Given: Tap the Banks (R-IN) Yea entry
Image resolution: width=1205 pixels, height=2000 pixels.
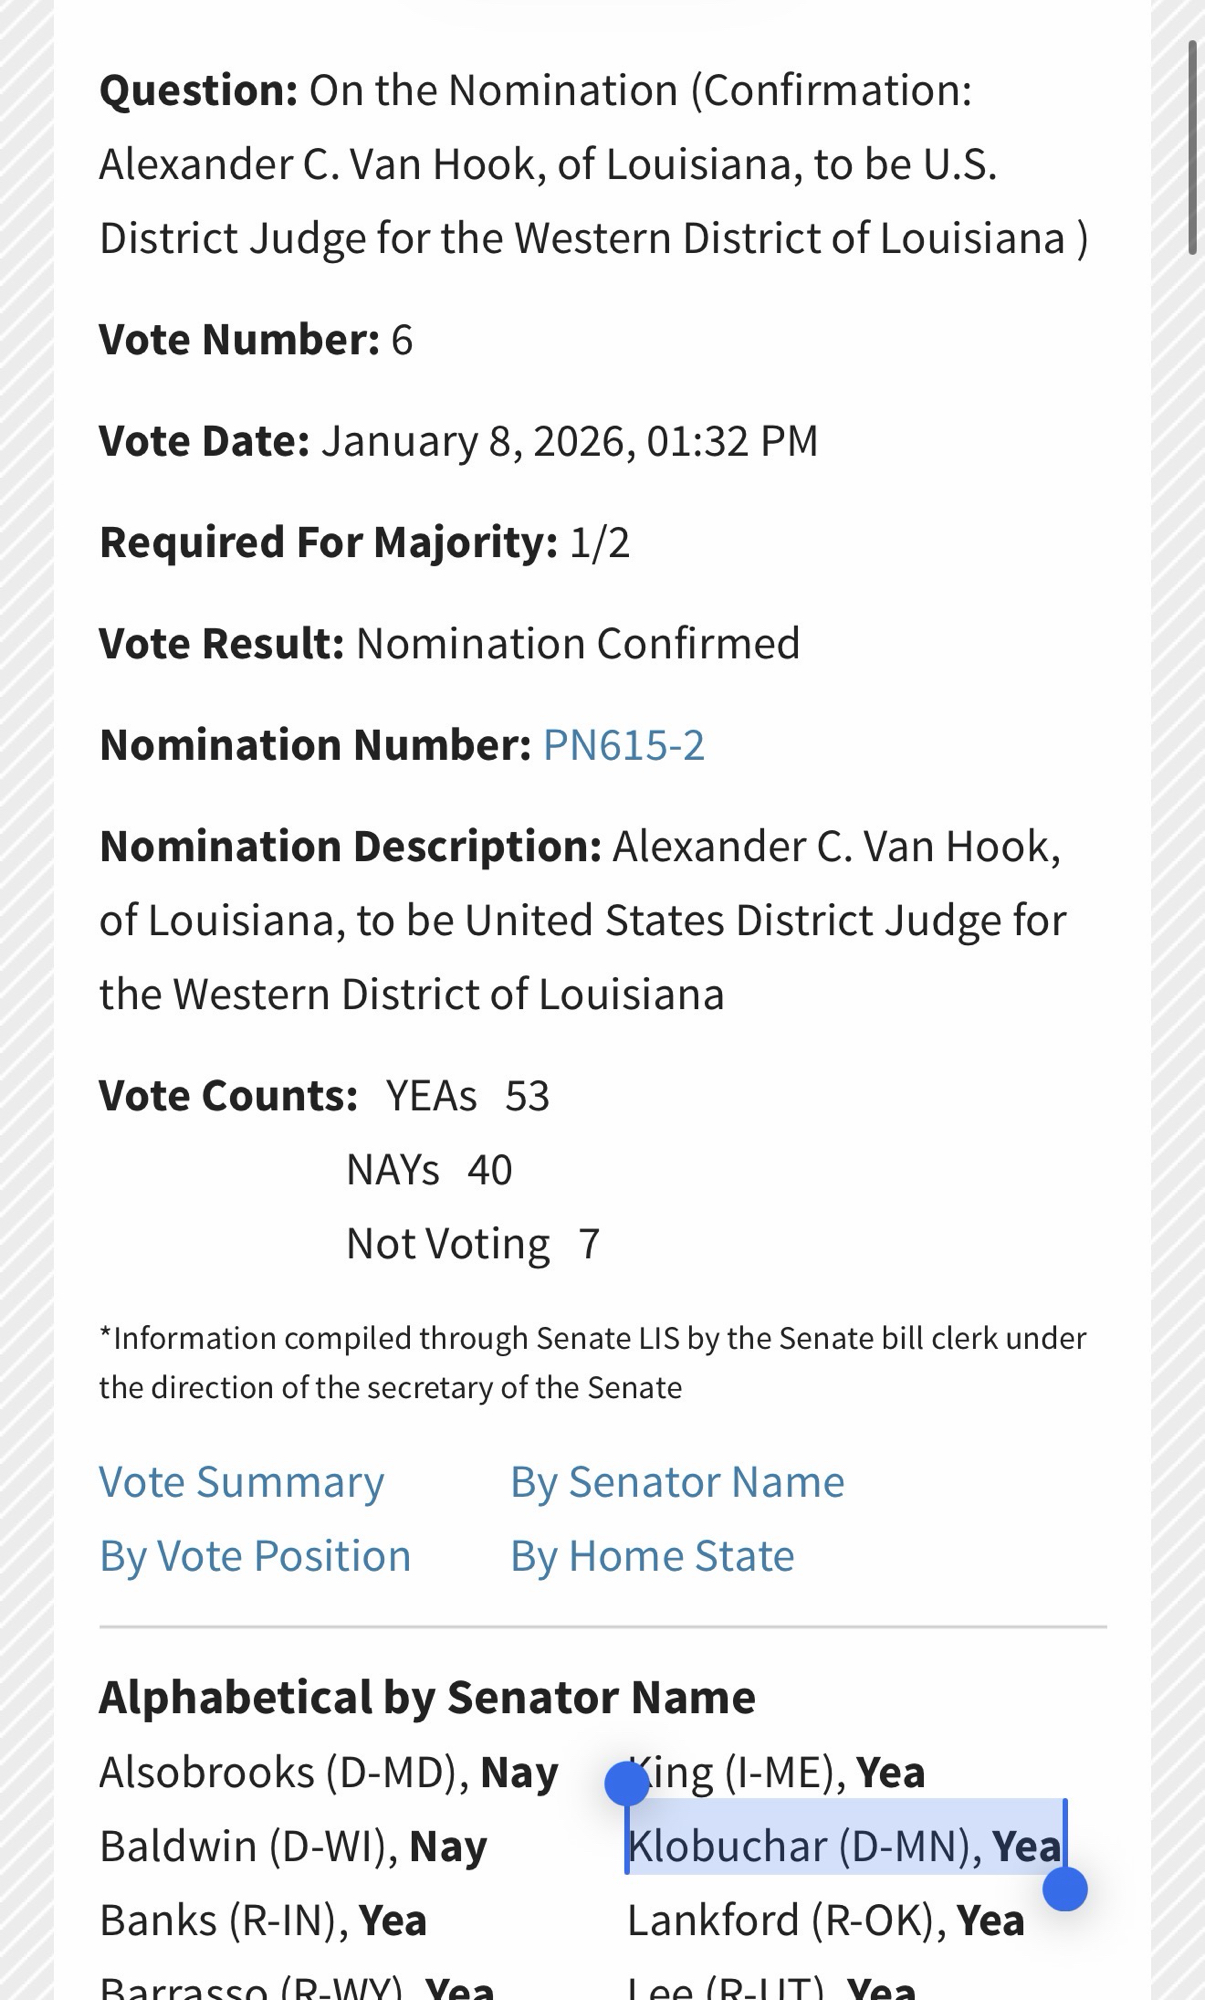Looking at the screenshot, I should pos(263,1920).
